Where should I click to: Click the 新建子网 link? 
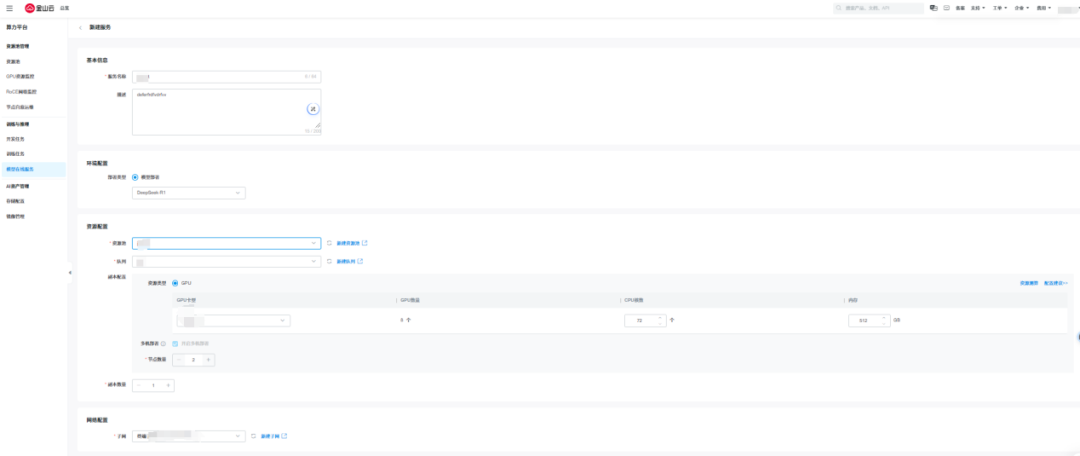click(x=273, y=436)
